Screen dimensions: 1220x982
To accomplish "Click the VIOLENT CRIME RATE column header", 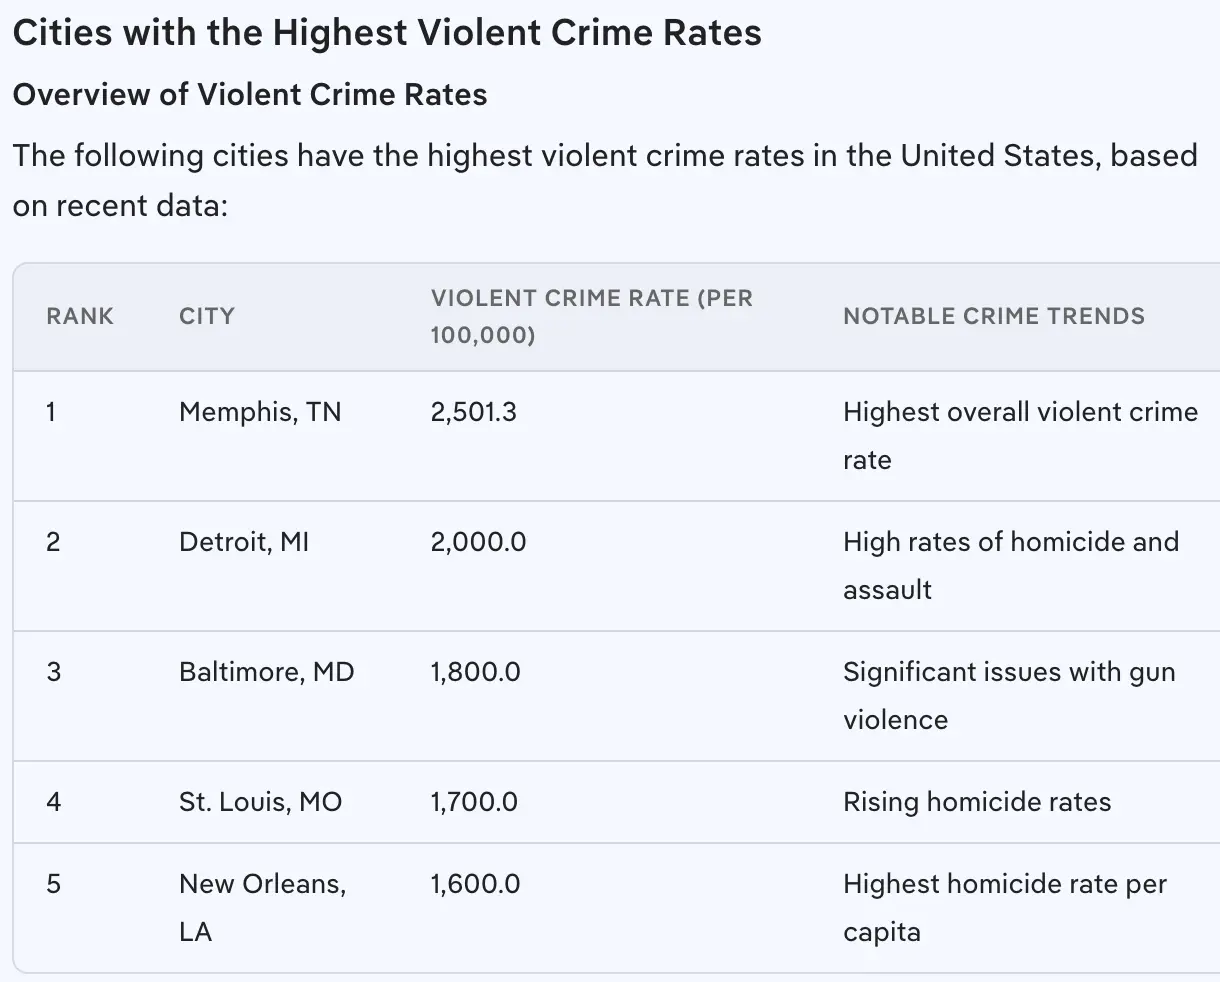I will [591, 316].
